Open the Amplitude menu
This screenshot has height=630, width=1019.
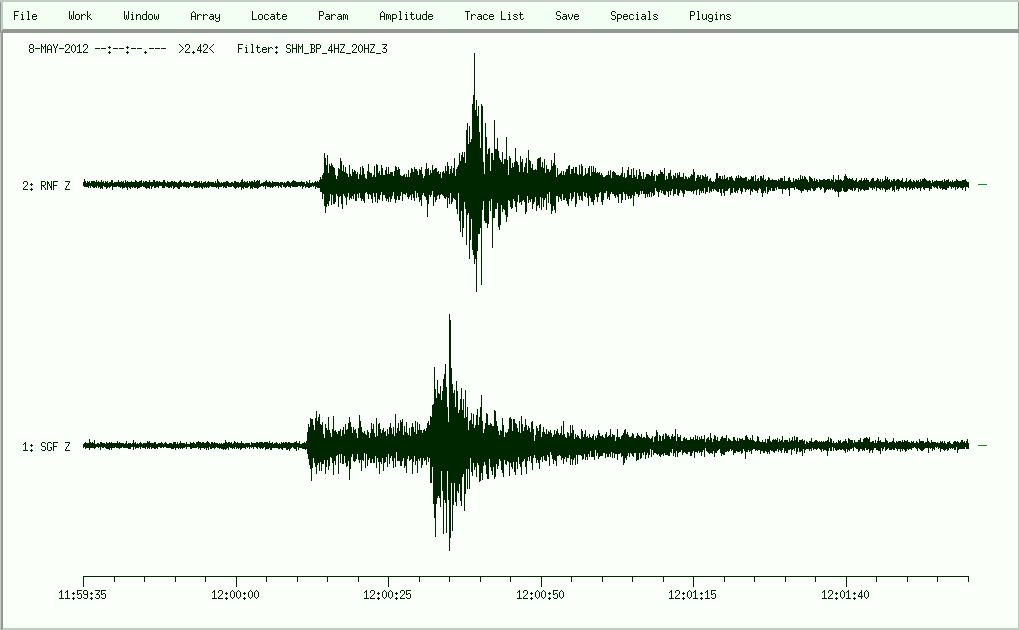click(x=406, y=16)
